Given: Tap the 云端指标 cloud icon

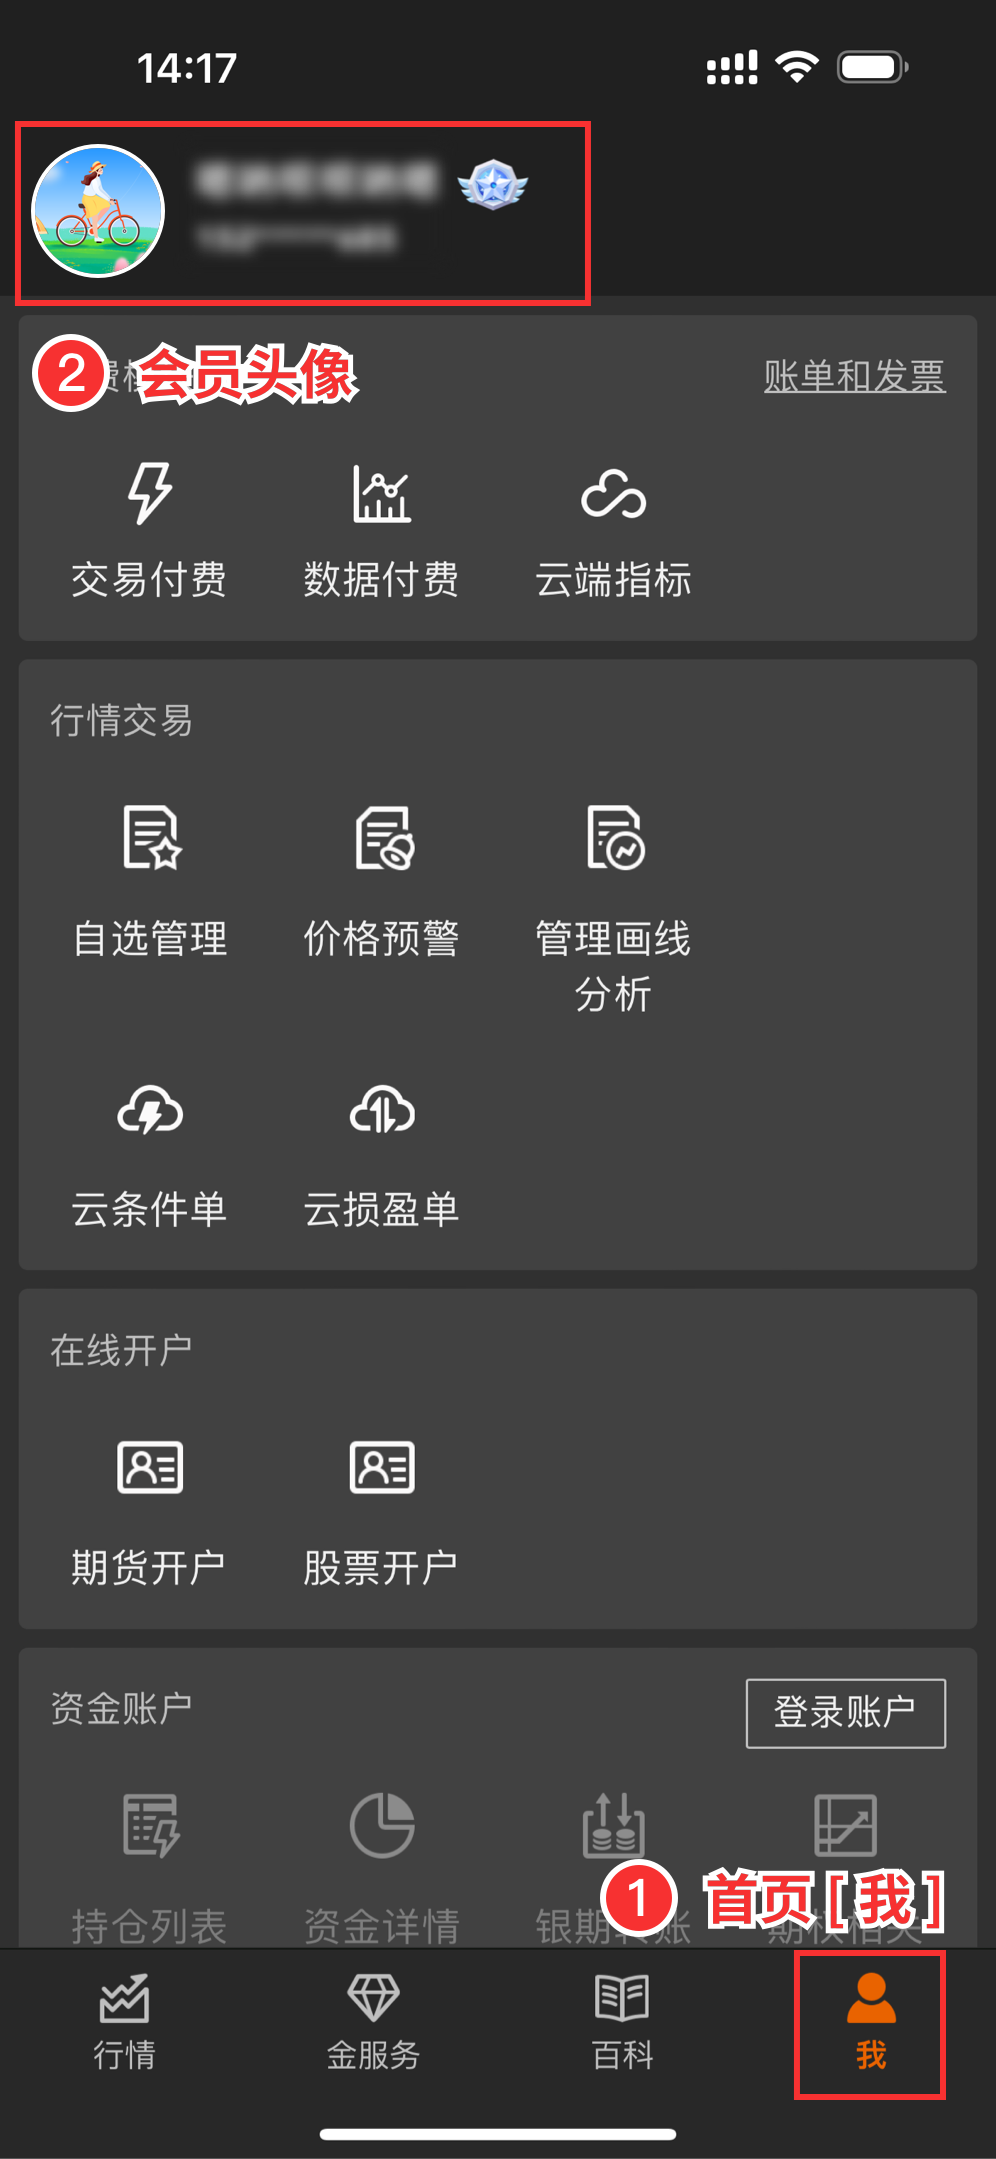Looking at the screenshot, I should [613, 494].
